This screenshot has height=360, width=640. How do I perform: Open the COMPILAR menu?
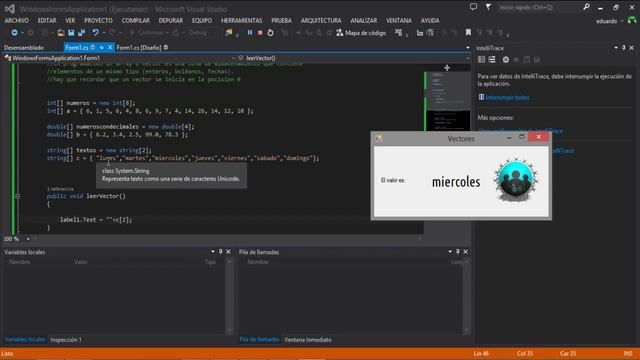136,20
